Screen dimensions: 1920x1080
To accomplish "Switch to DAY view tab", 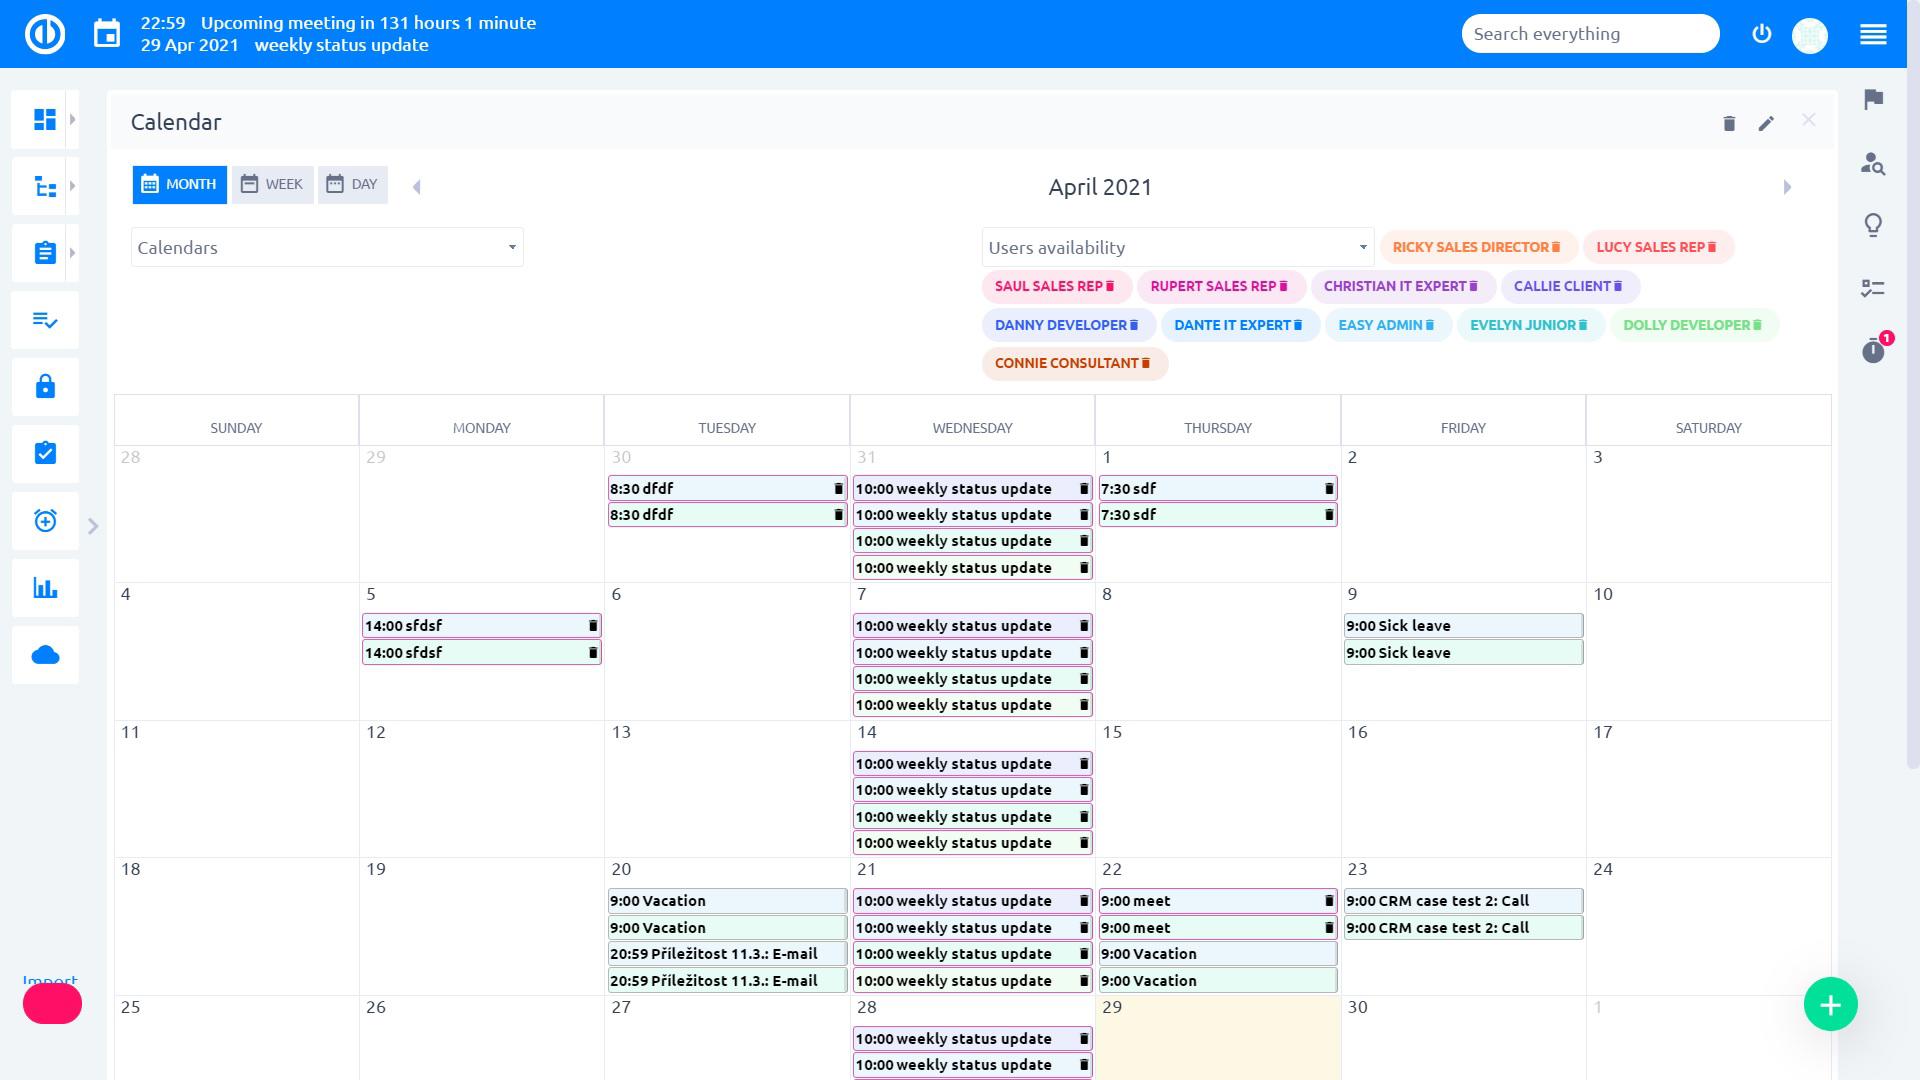I will click(352, 184).
